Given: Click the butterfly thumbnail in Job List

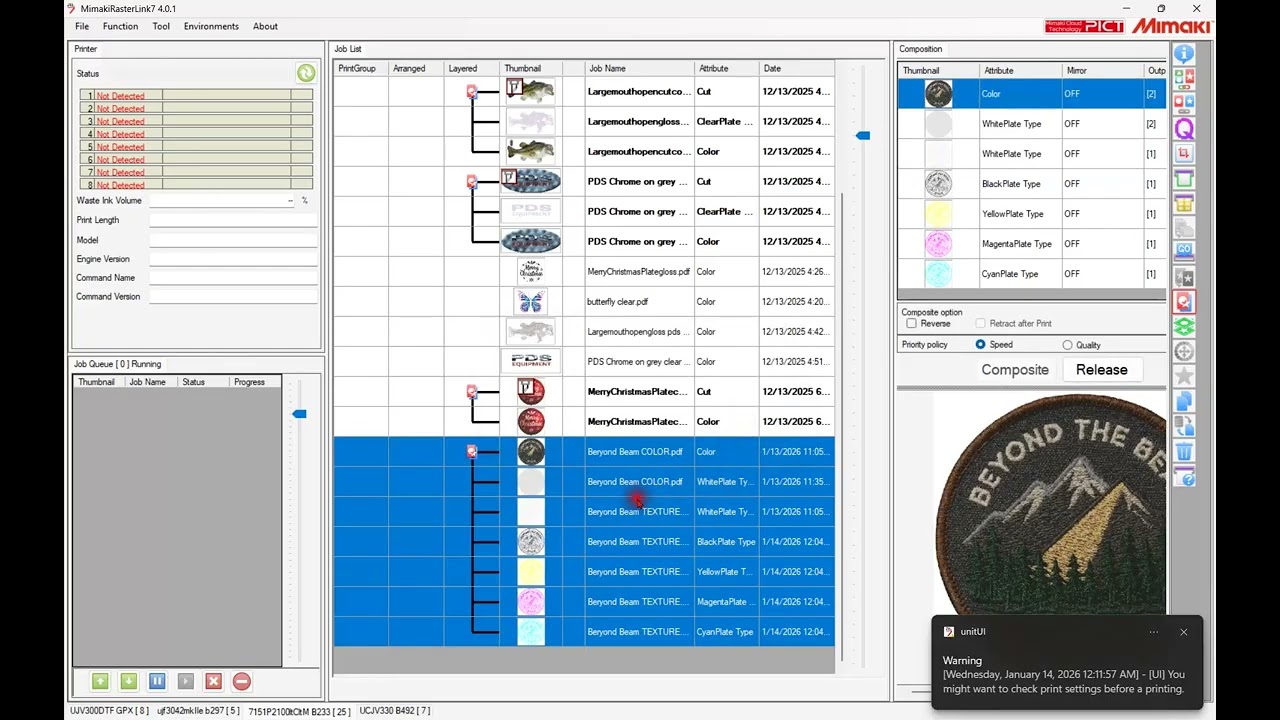Looking at the screenshot, I should pyautogui.click(x=531, y=302).
